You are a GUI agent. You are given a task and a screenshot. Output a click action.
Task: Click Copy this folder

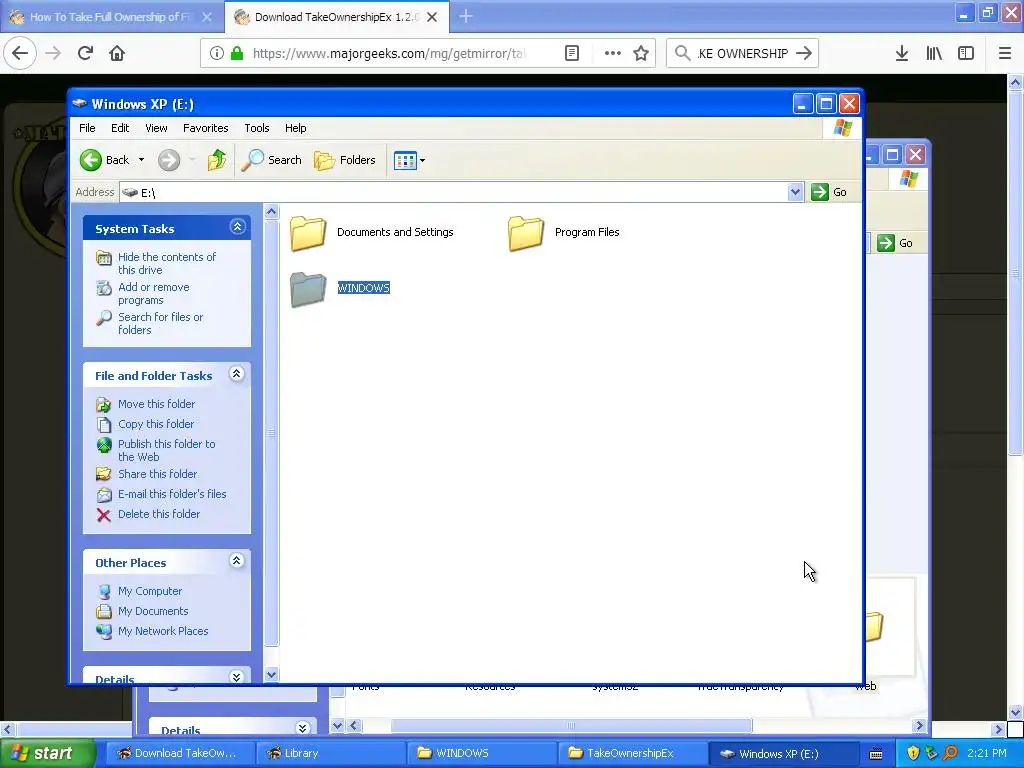click(155, 424)
